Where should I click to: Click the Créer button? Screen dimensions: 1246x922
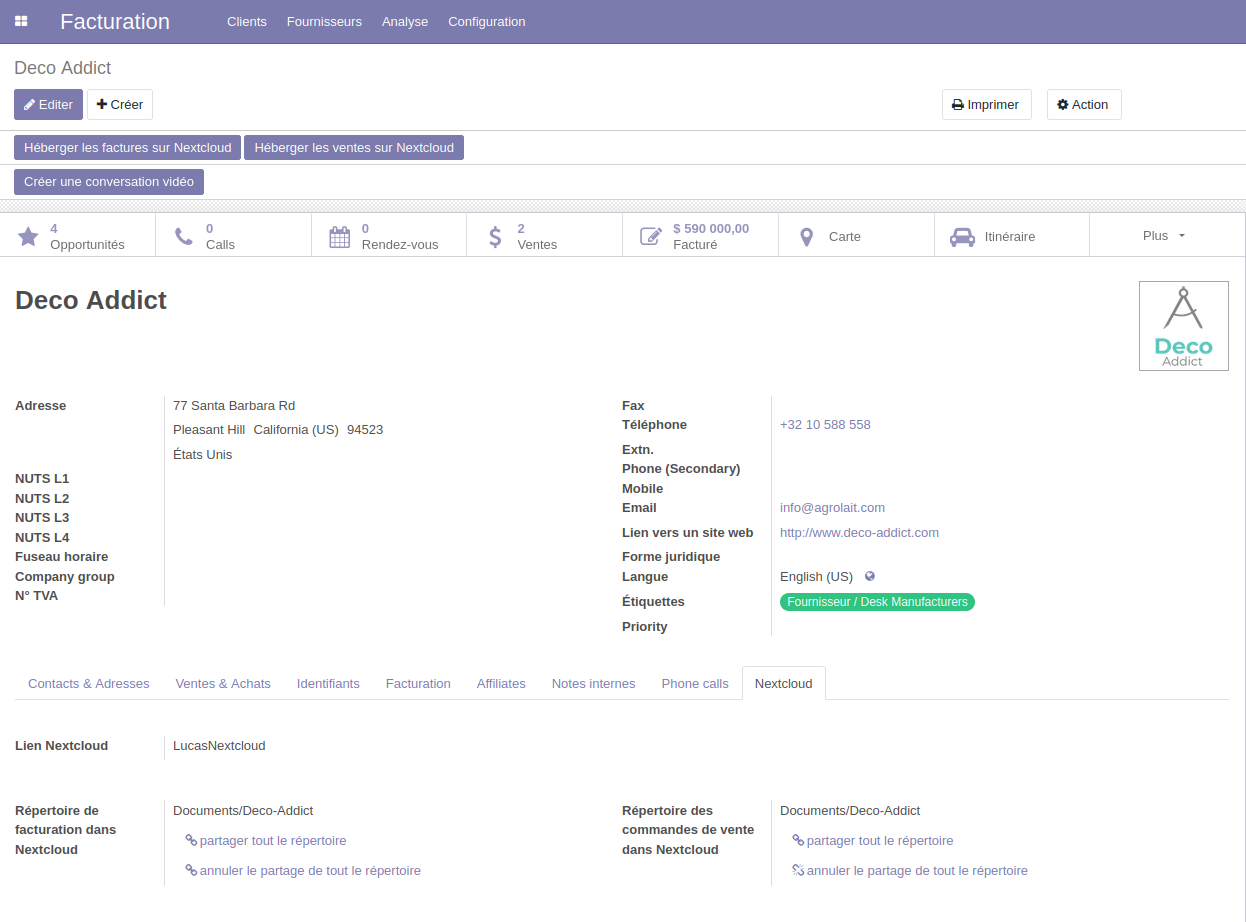120,105
